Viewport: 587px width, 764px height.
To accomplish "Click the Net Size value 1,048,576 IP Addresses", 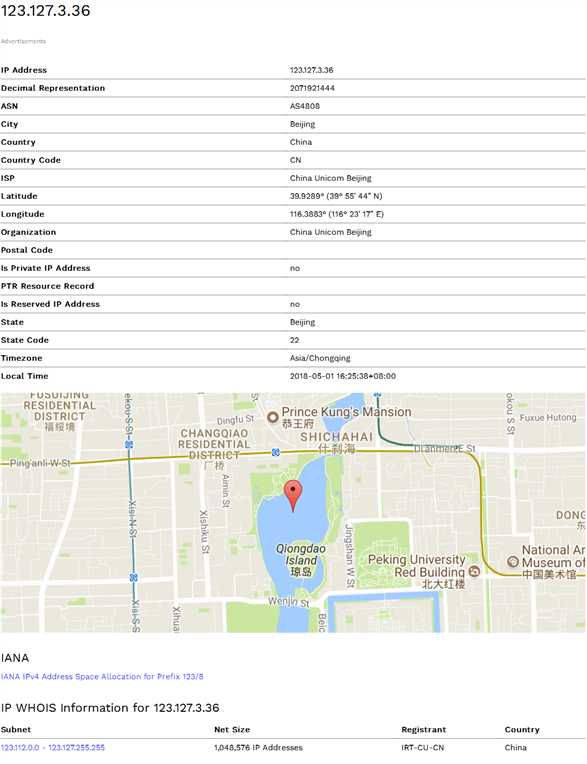I will point(258,747).
